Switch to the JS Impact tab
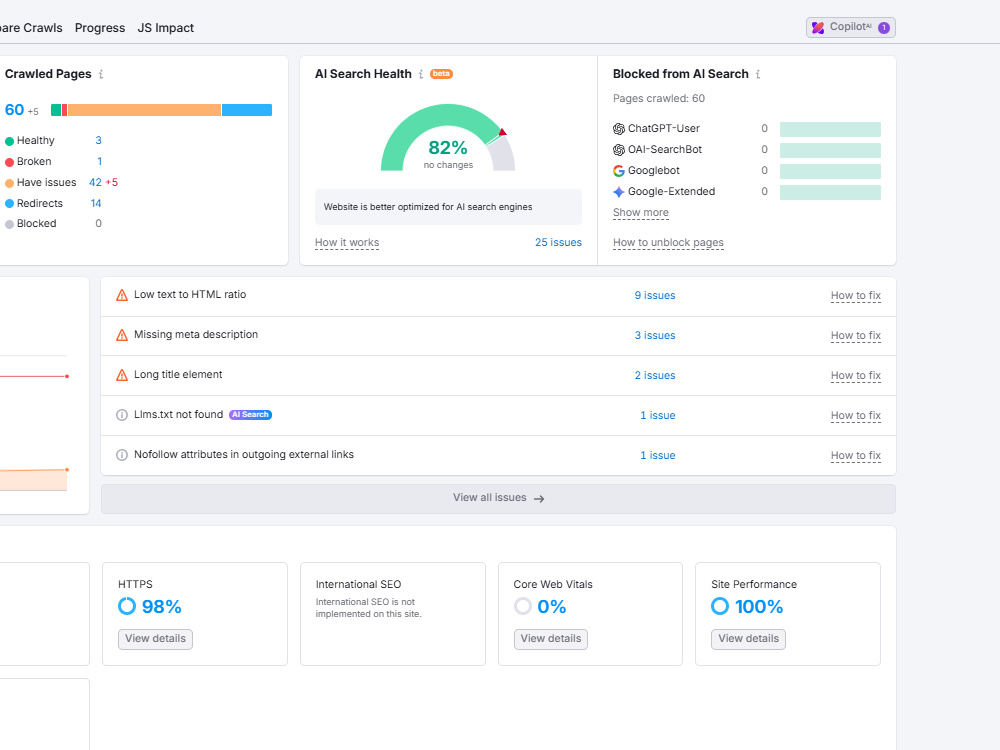The width and height of the screenshot is (1000, 750). pos(165,28)
